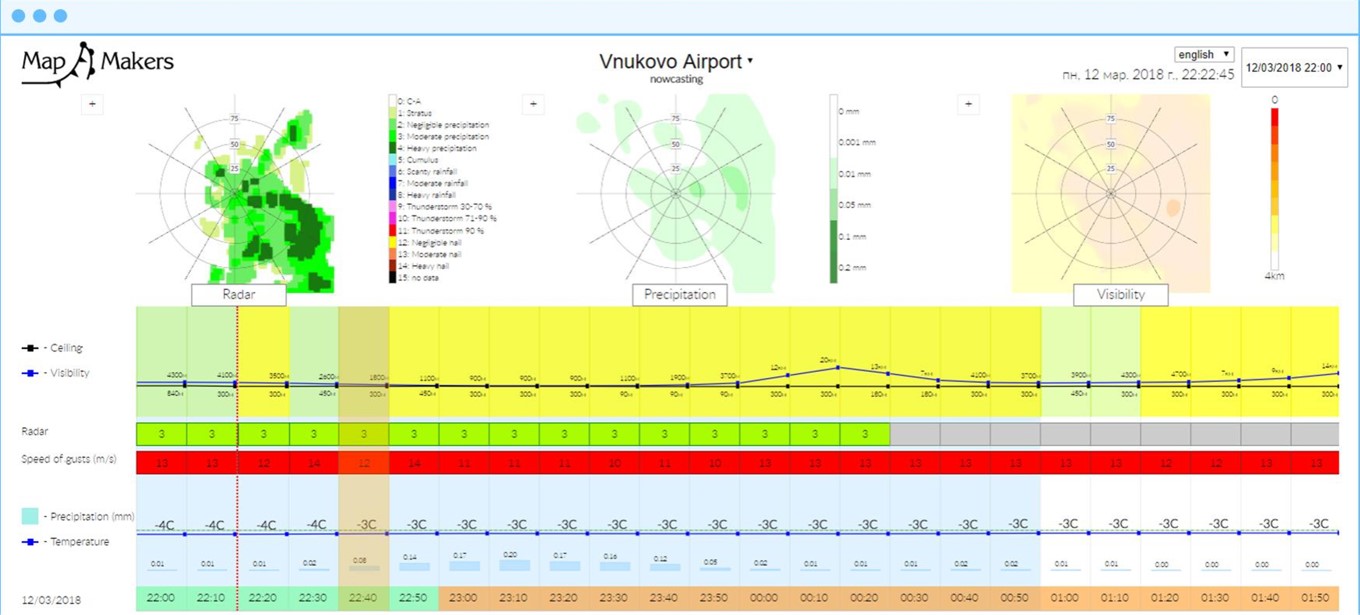Select the Radar map label tab
The height and width of the screenshot is (615, 1360).
[x=239, y=295]
